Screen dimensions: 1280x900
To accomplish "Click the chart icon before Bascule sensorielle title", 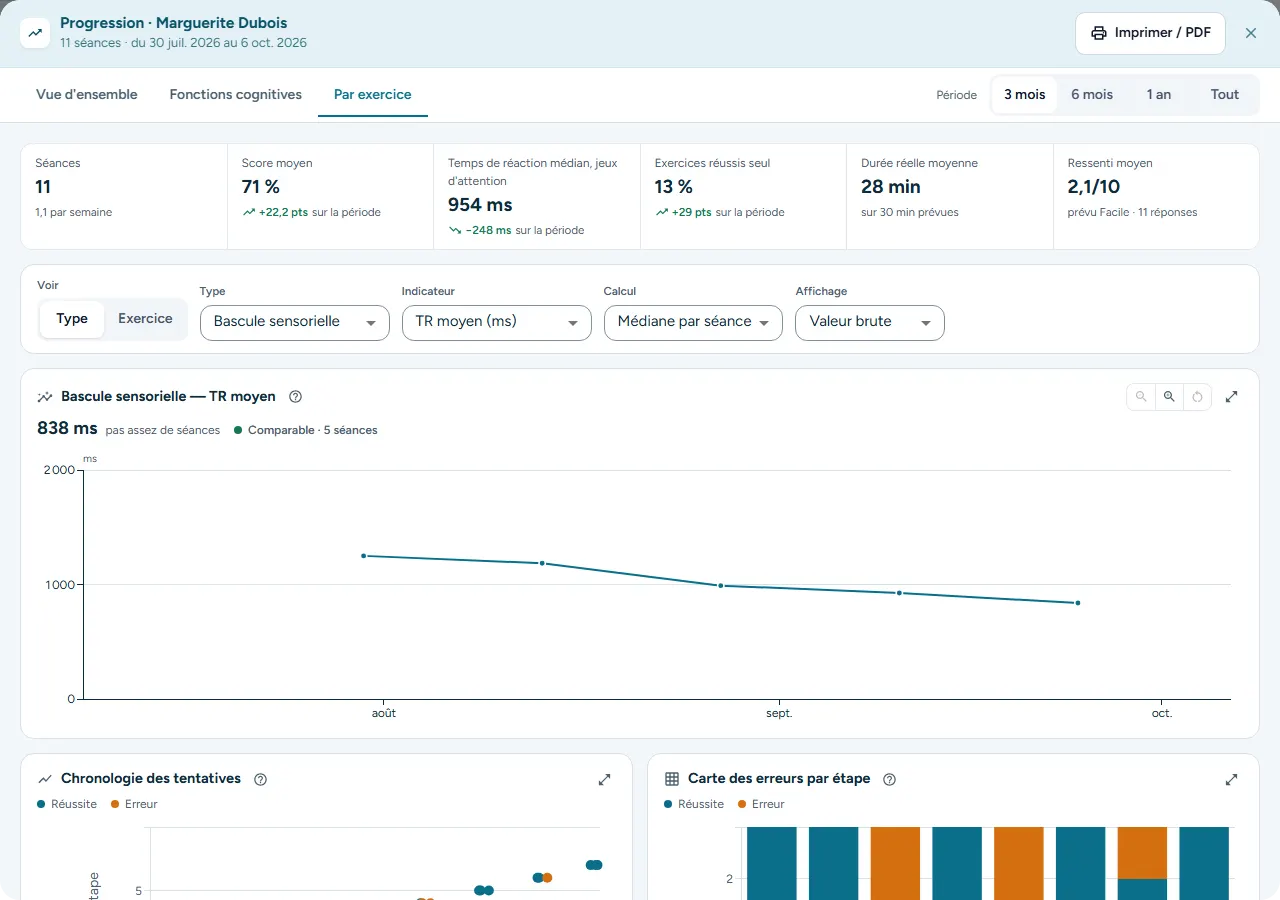I will tap(45, 397).
